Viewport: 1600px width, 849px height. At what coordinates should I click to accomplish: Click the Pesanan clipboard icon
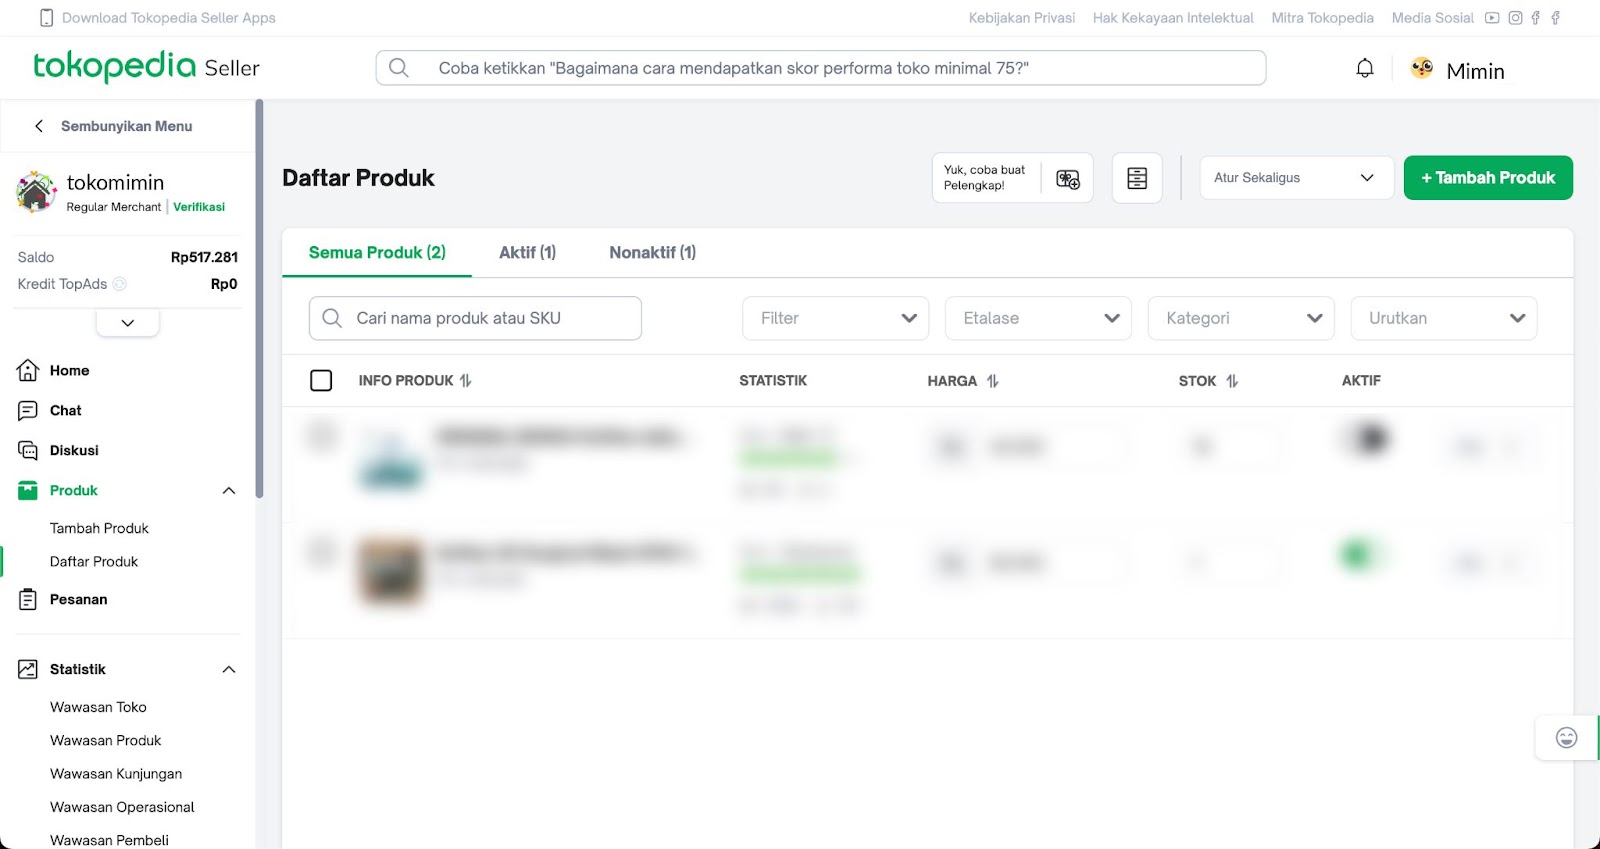tap(28, 599)
